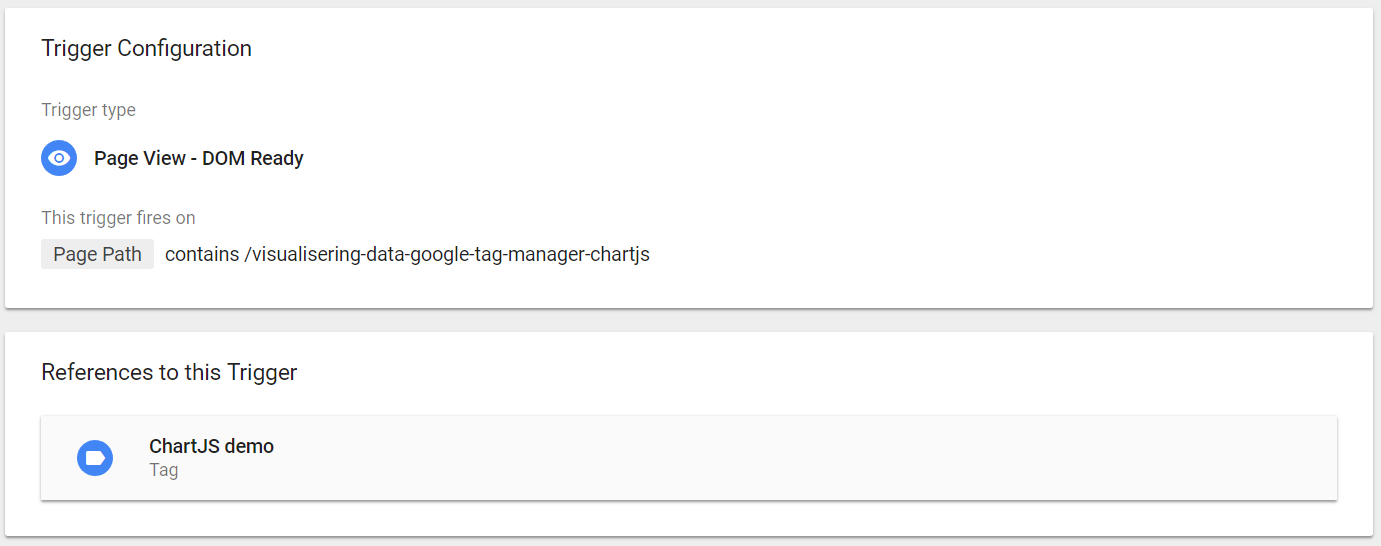
Task: Click the blue ChartJS demo tag icon
Action: (x=95, y=458)
